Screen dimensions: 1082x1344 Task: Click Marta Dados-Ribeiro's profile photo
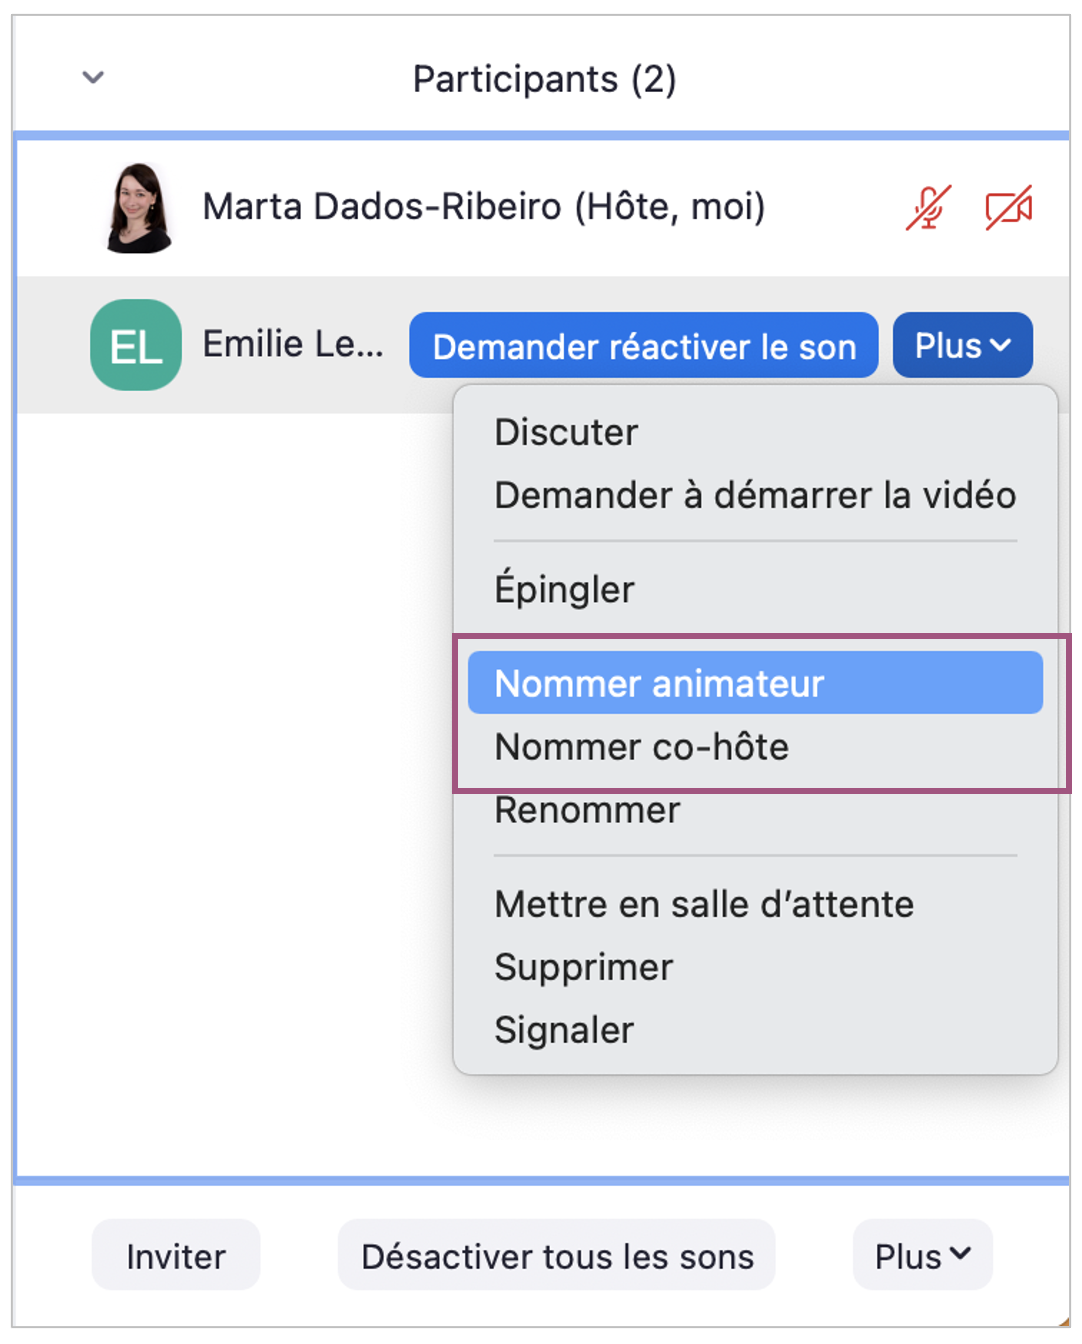[139, 208]
